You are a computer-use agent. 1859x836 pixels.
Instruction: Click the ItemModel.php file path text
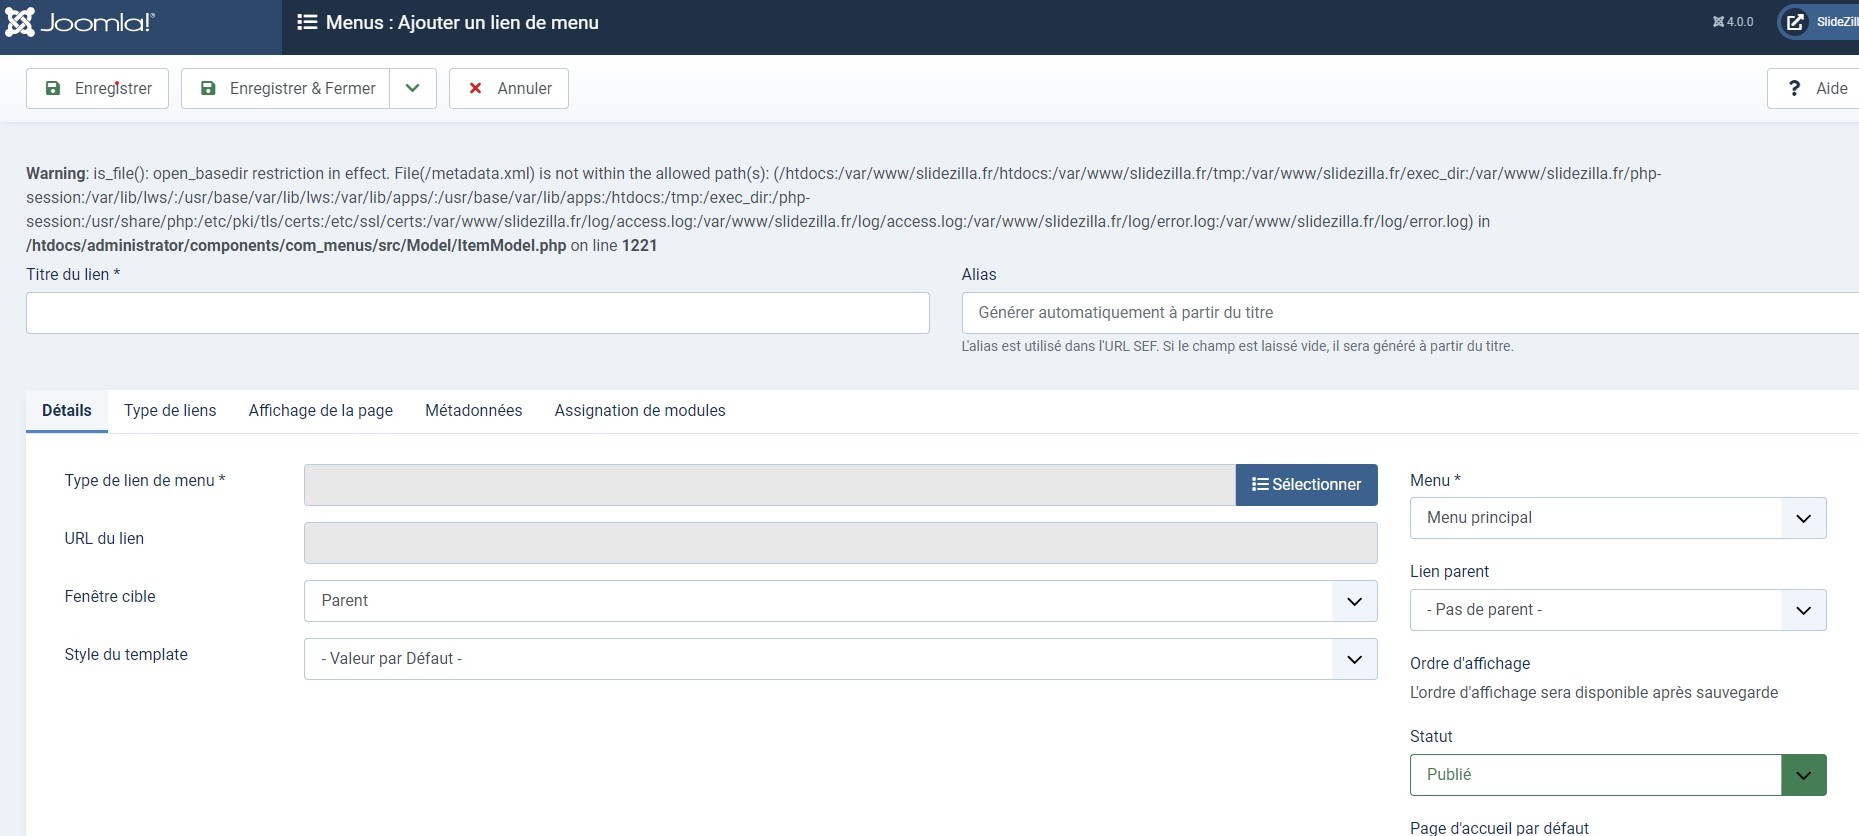pyautogui.click(x=296, y=245)
